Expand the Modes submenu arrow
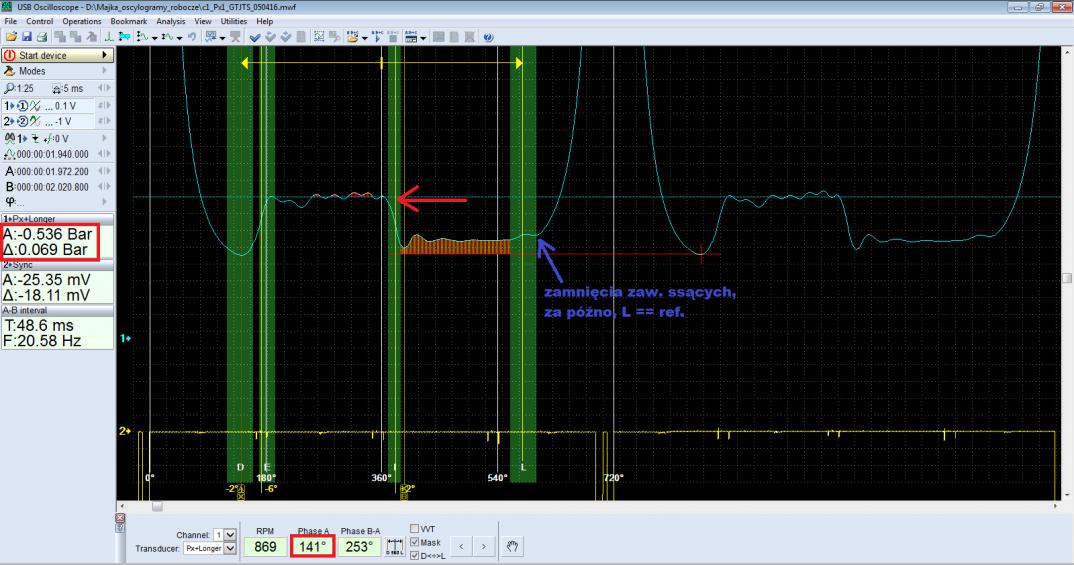 pyautogui.click(x=105, y=71)
